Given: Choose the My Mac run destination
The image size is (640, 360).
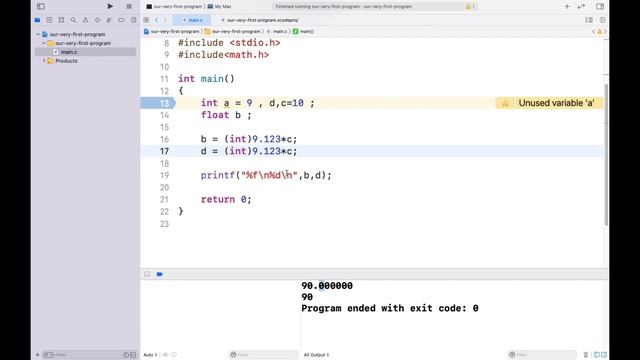Looking at the screenshot, I should (x=220, y=7).
